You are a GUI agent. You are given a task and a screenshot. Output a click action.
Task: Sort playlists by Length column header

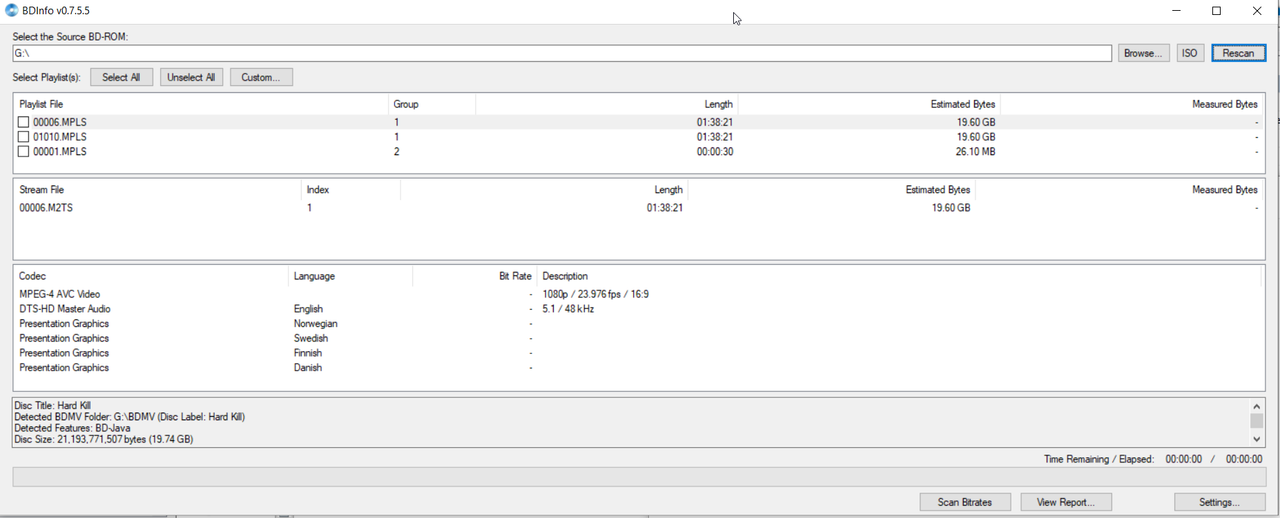coord(607,104)
